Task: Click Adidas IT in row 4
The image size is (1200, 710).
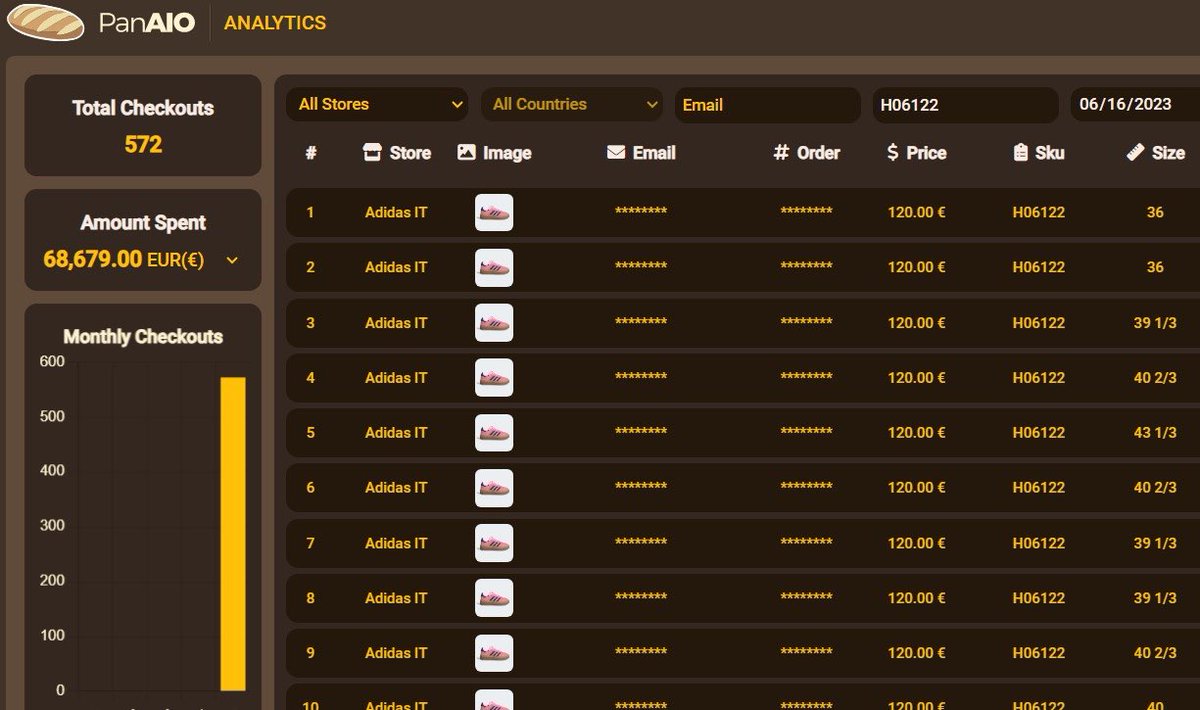Action: coord(396,377)
